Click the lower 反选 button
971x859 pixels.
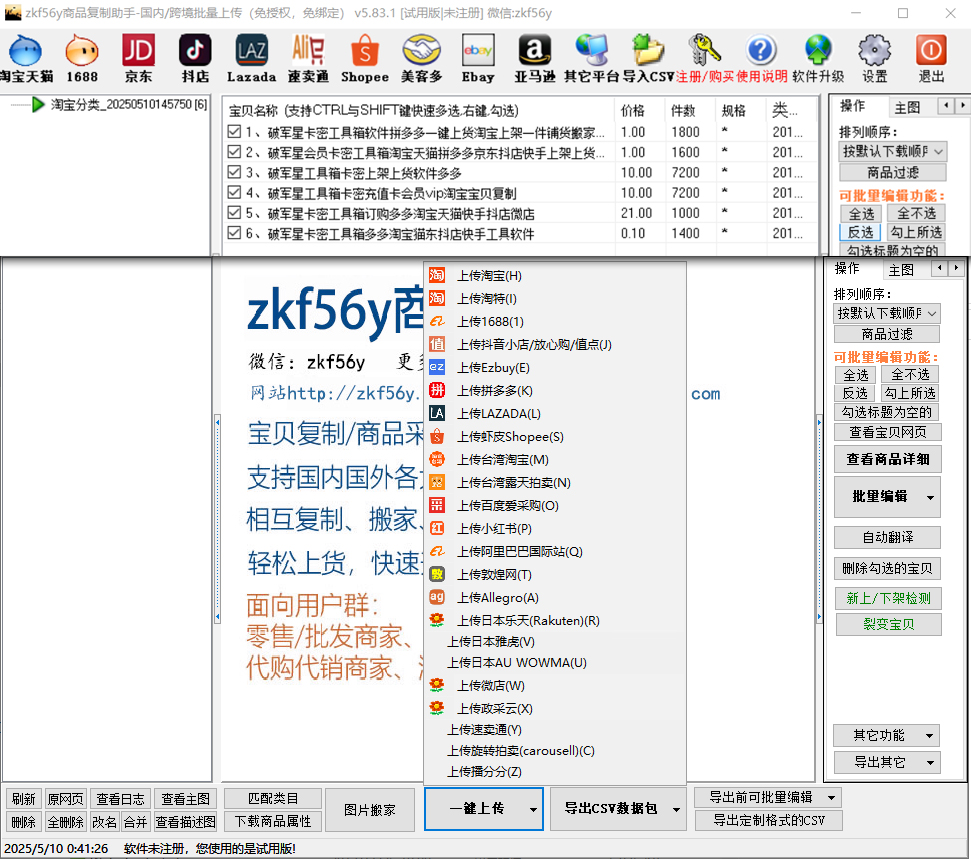tap(855, 393)
